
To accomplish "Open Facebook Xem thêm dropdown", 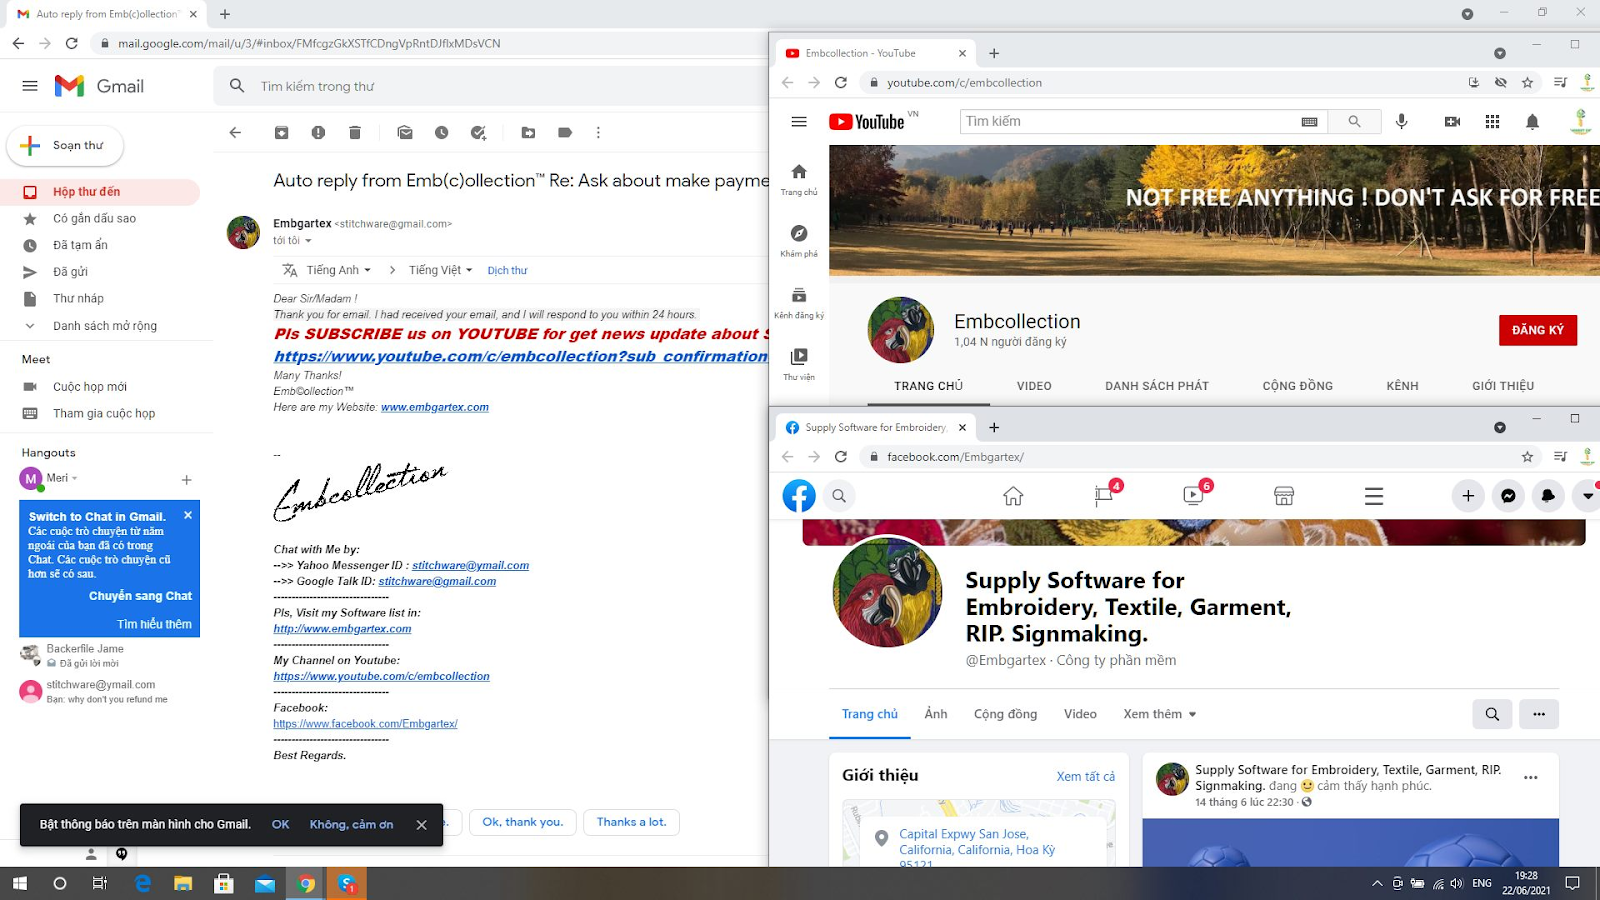I will [x=1160, y=714].
